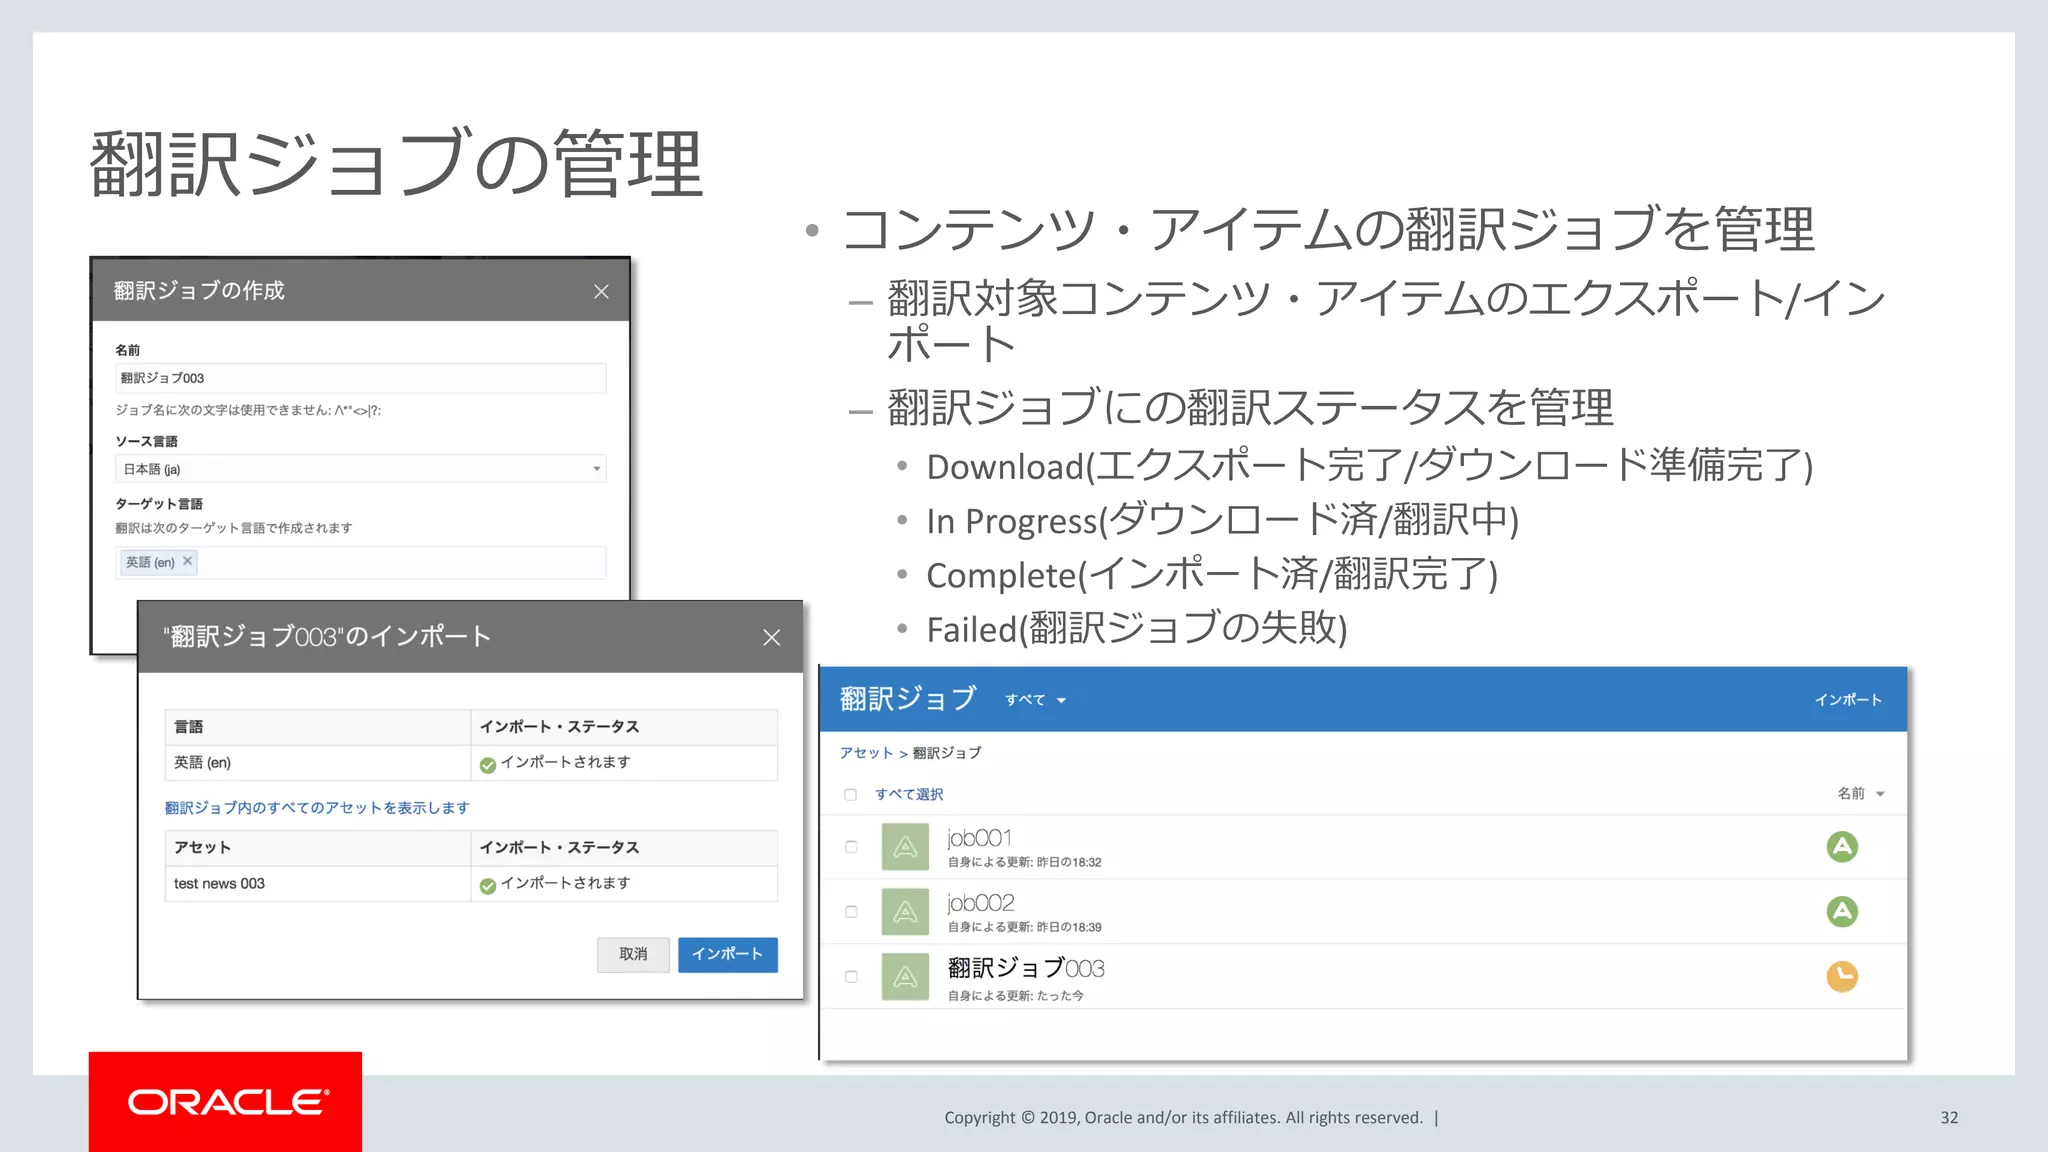Click the すべて選択 link text

click(x=909, y=795)
